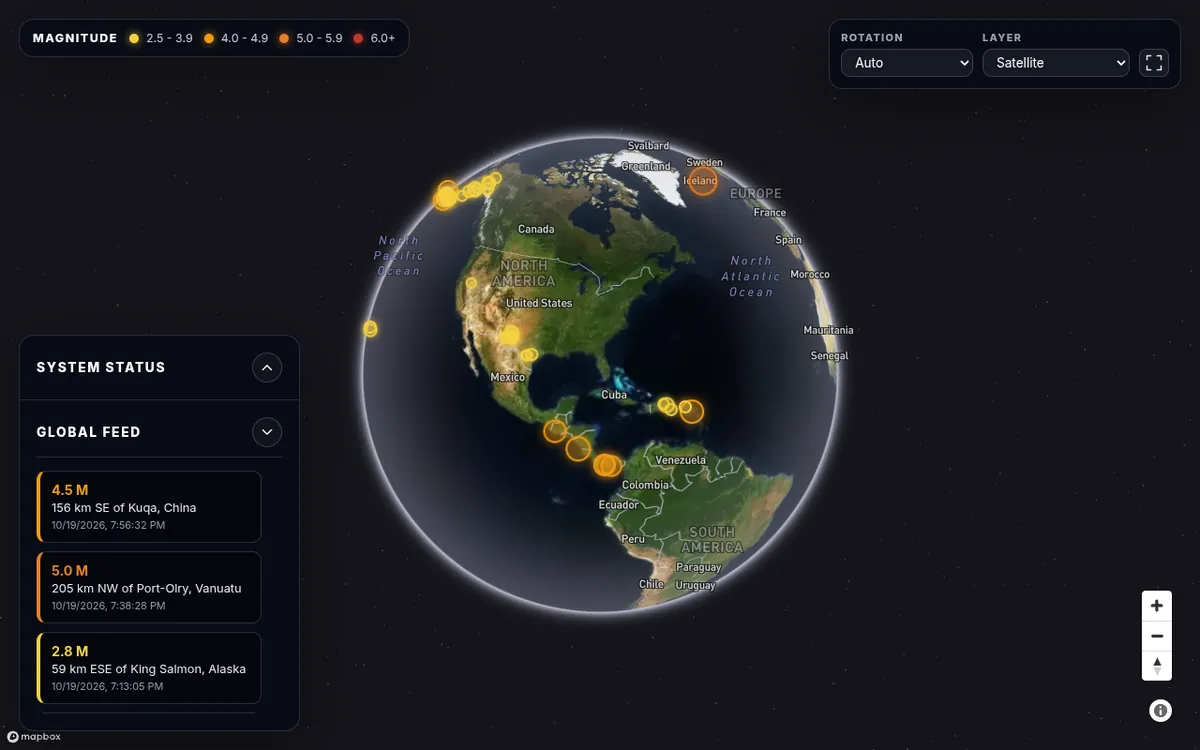Click the yellow 2.5 - 3.9 legend dot
The width and height of the screenshot is (1200, 750).
tap(134, 38)
